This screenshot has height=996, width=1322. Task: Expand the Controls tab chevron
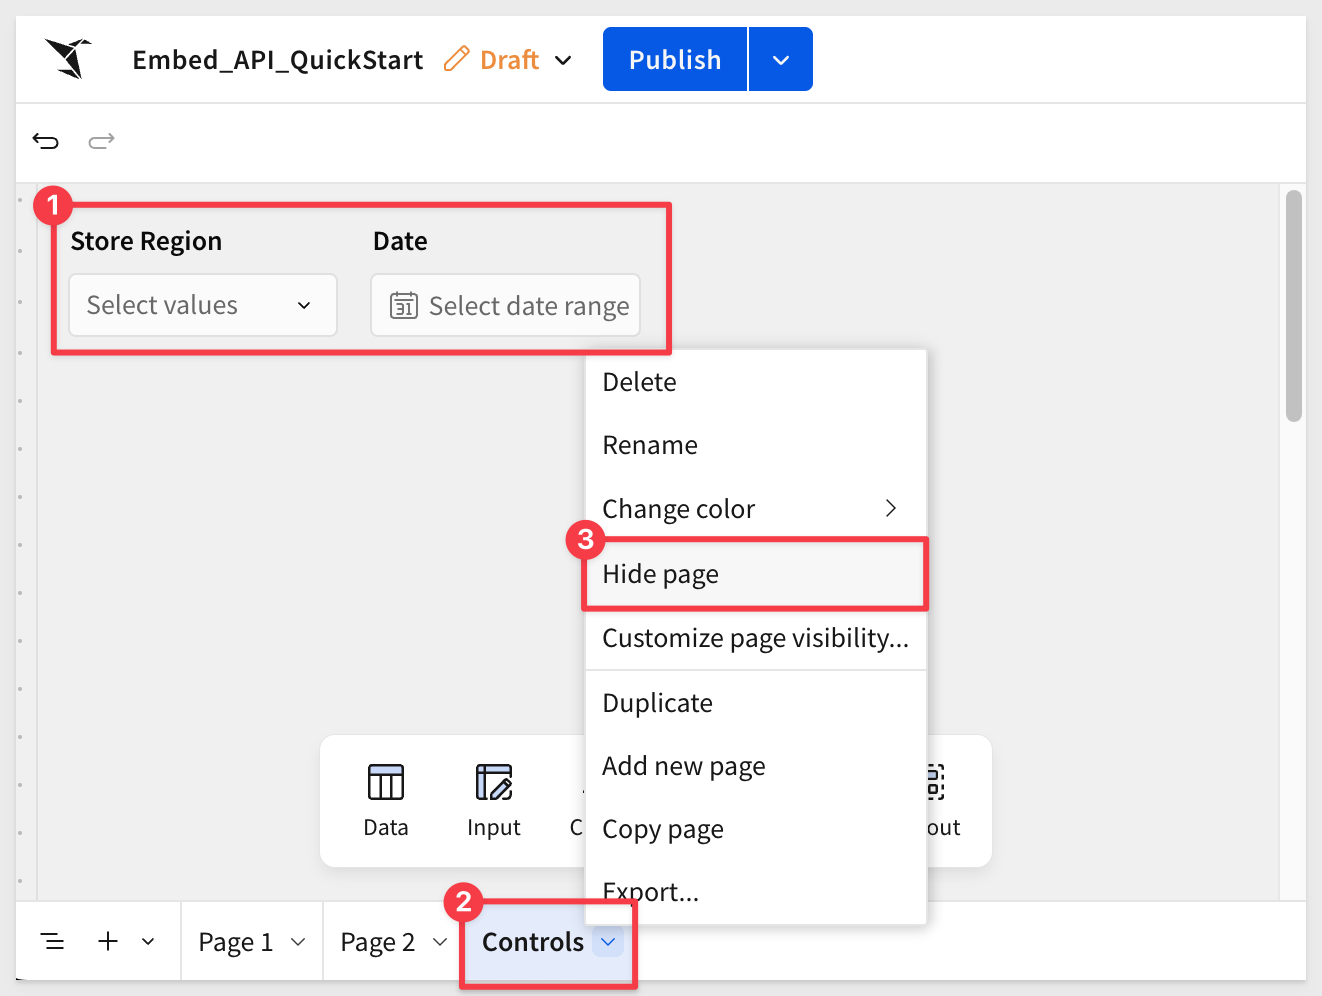coord(608,942)
